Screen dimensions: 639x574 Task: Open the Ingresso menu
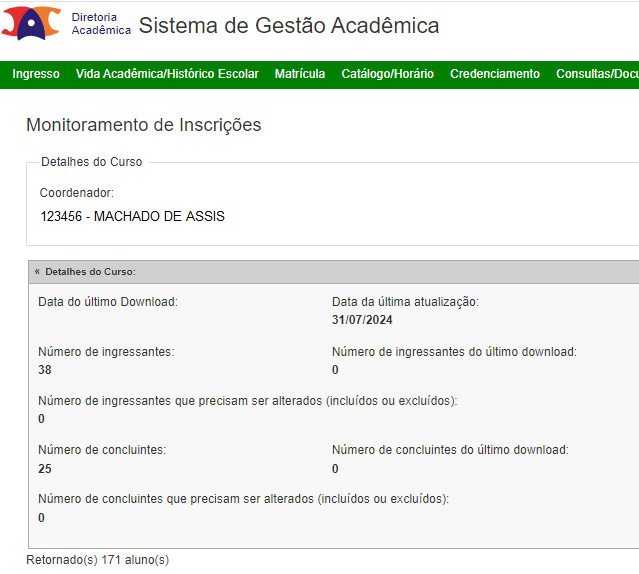coord(36,74)
